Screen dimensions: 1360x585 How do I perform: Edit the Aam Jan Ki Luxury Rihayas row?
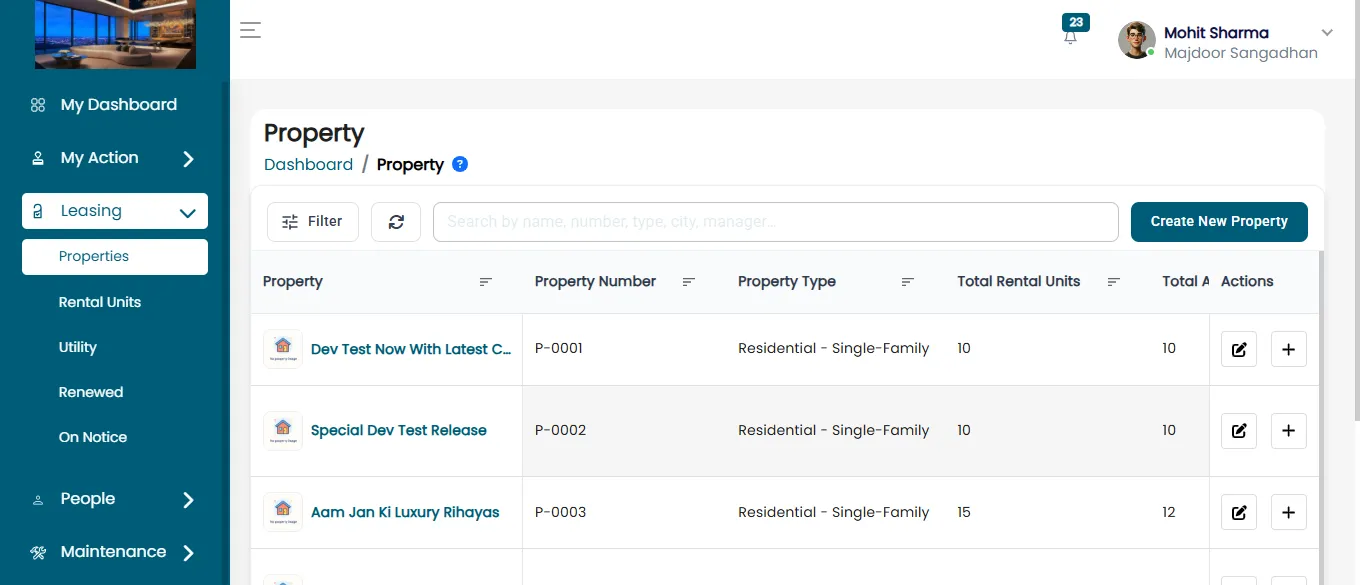(x=1239, y=513)
